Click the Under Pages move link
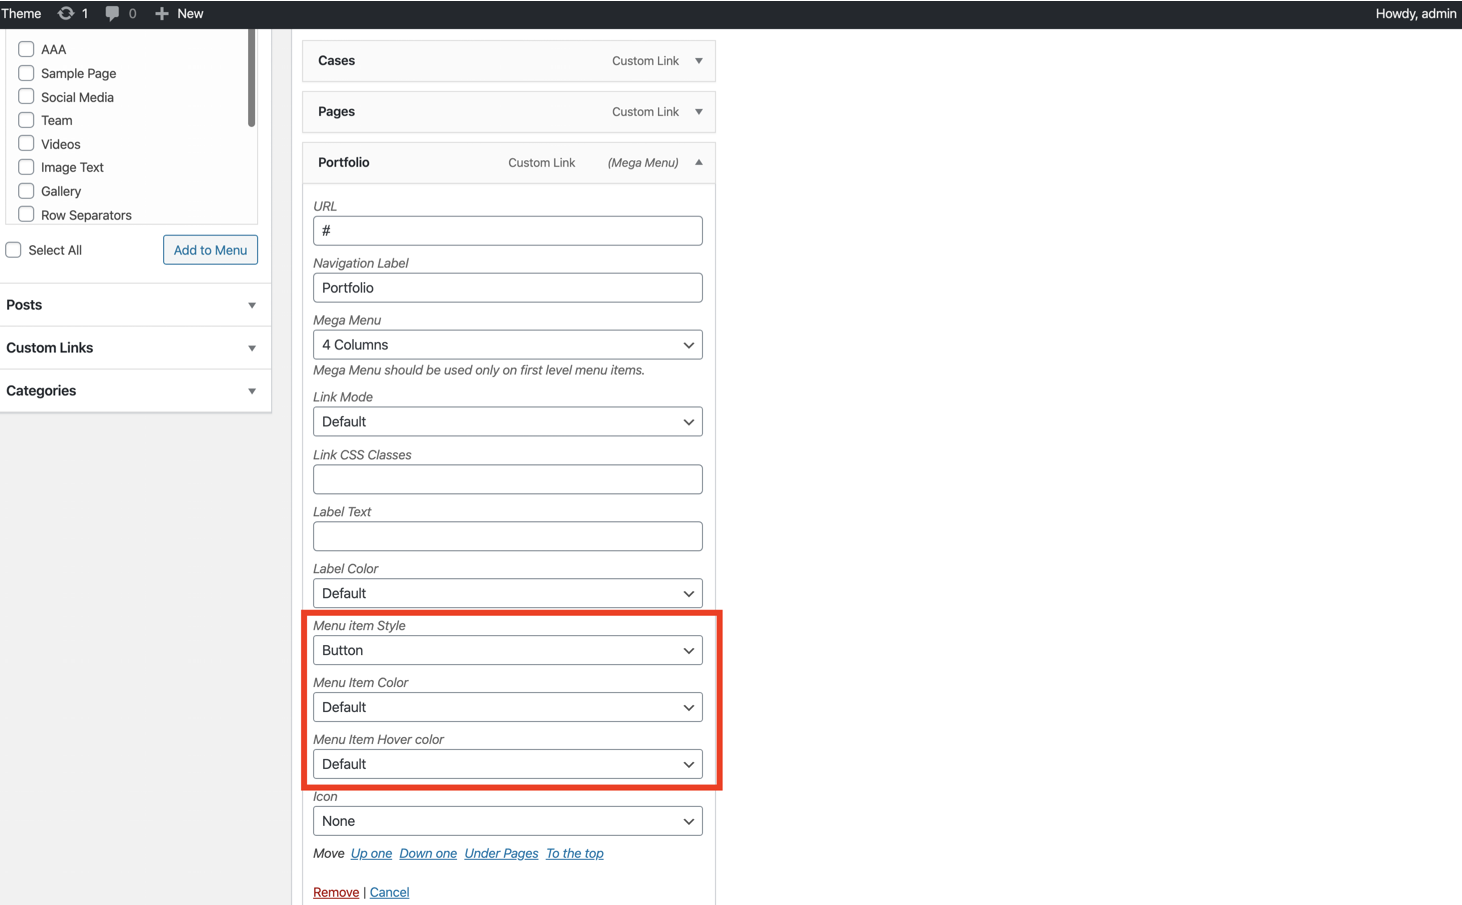Image resolution: width=1462 pixels, height=905 pixels. 501,853
